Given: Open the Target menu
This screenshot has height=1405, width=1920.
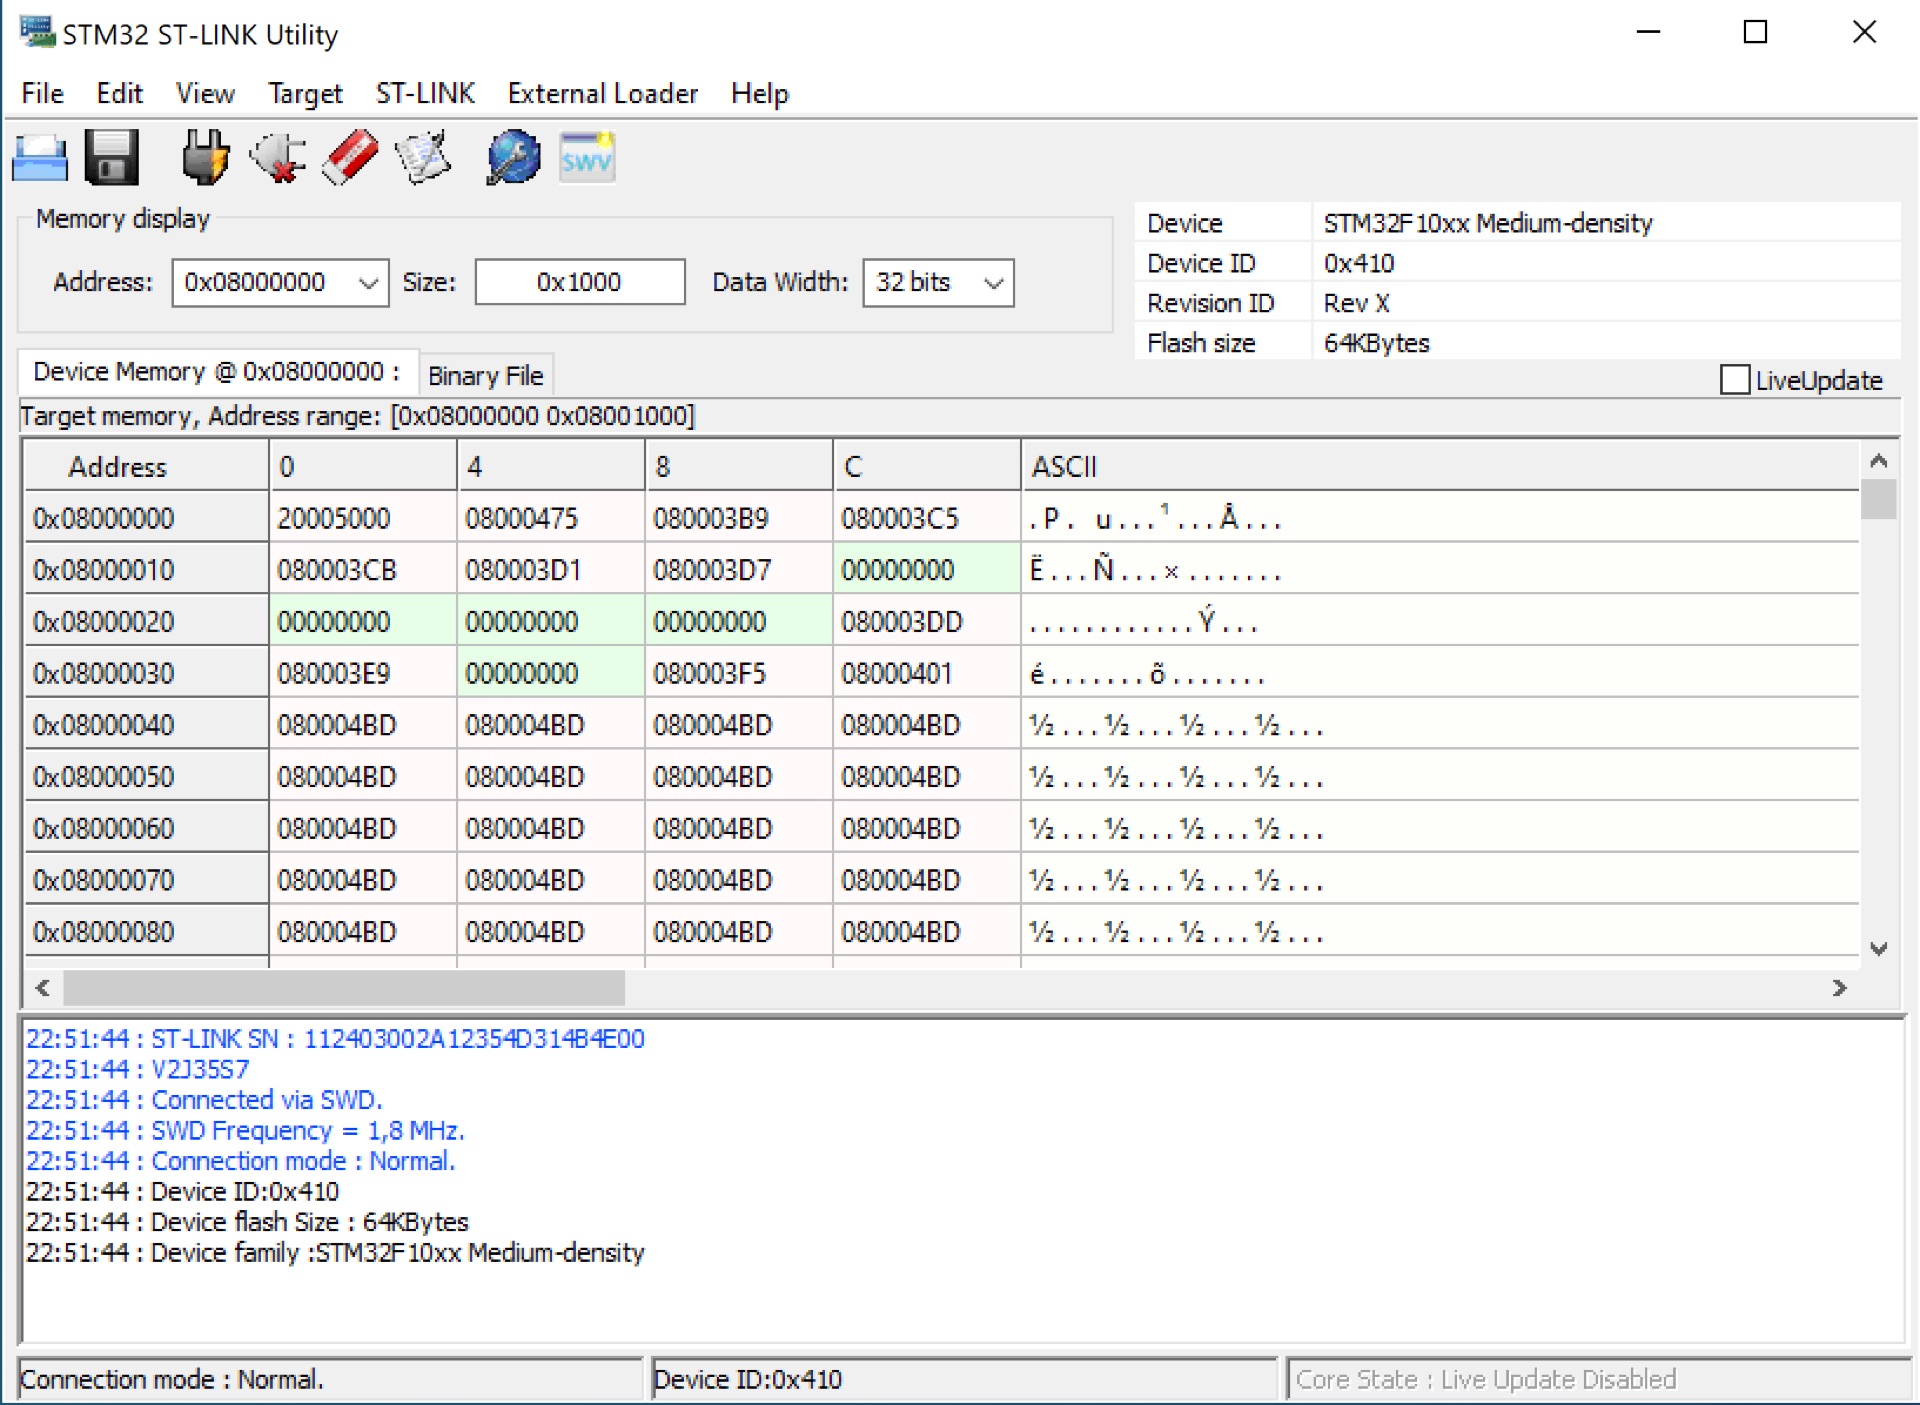Looking at the screenshot, I should click(305, 94).
